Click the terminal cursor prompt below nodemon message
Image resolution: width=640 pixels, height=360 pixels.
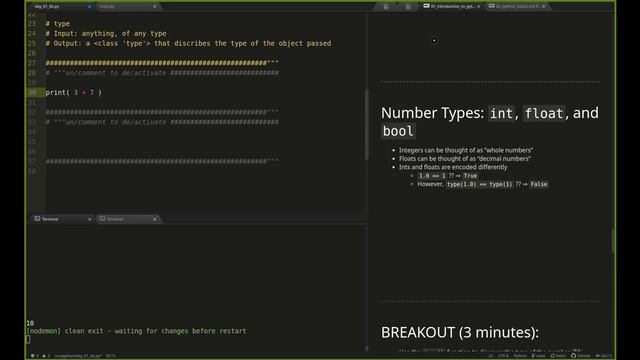(28, 339)
